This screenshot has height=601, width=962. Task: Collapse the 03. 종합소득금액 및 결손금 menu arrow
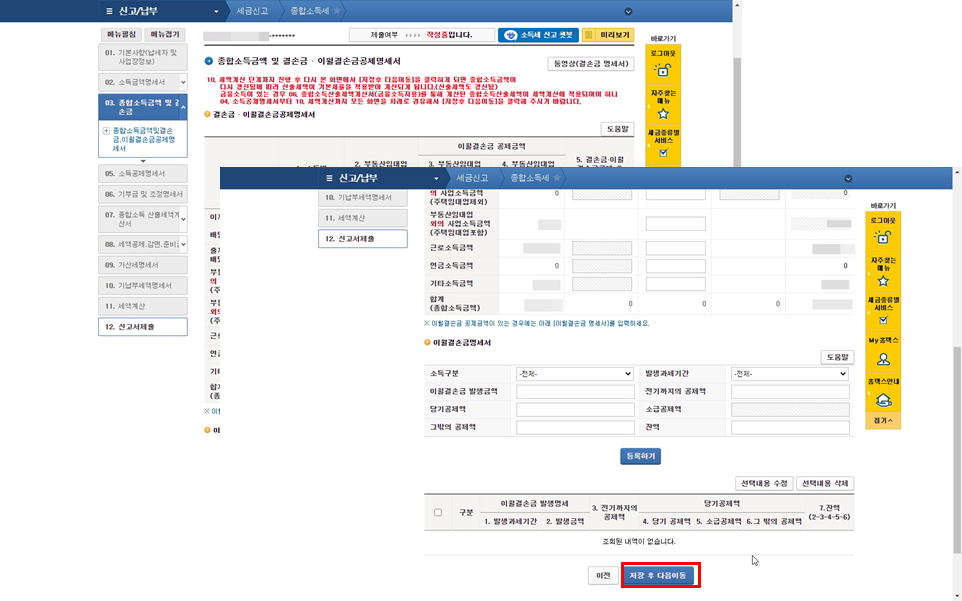click(x=183, y=107)
